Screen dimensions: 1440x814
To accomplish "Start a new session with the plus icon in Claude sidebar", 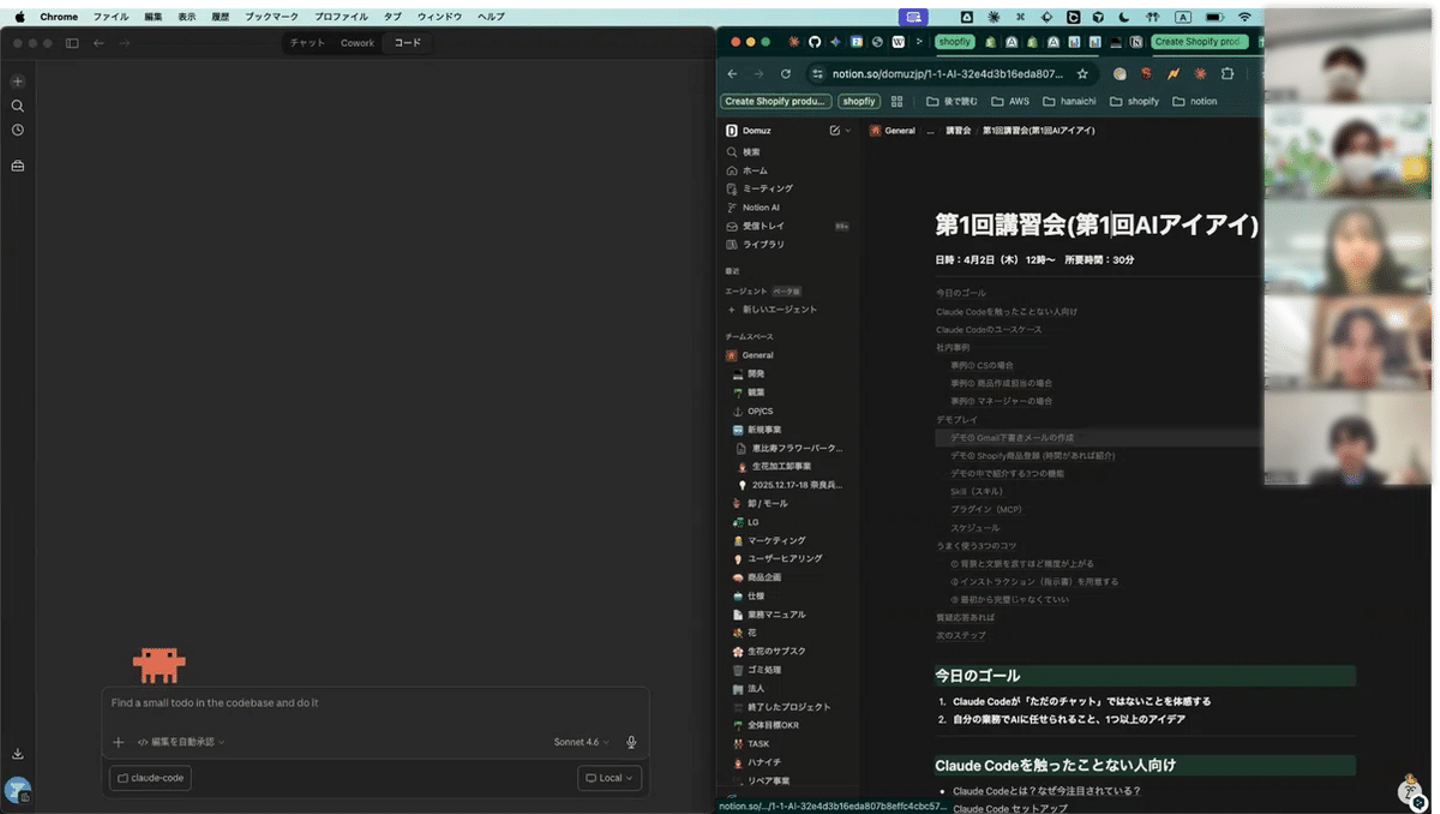I will click(17, 82).
